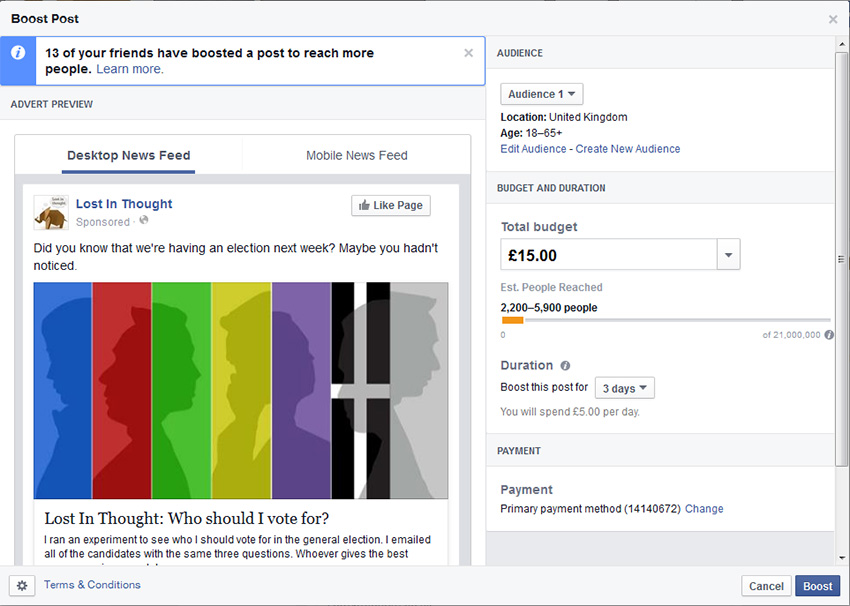
Task: Click the Boost button
Action: coord(817,586)
